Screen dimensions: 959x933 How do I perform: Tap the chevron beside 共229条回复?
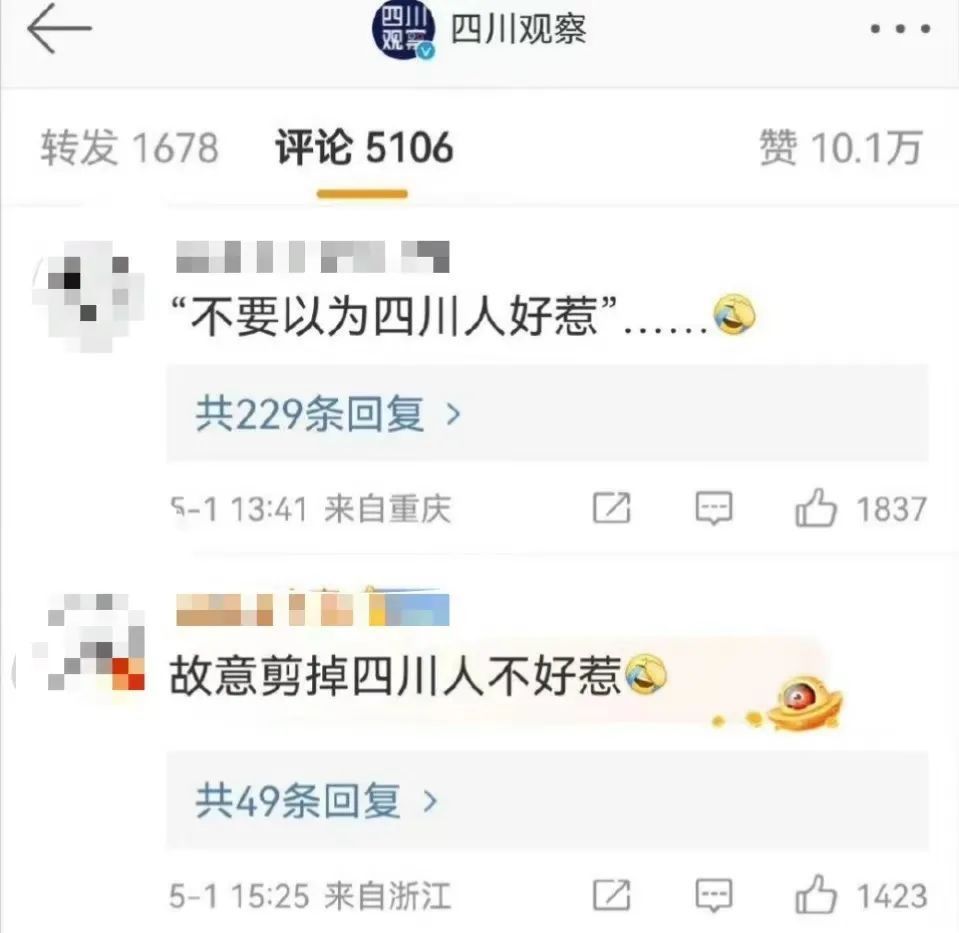pyautogui.click(x=453, y=415)
